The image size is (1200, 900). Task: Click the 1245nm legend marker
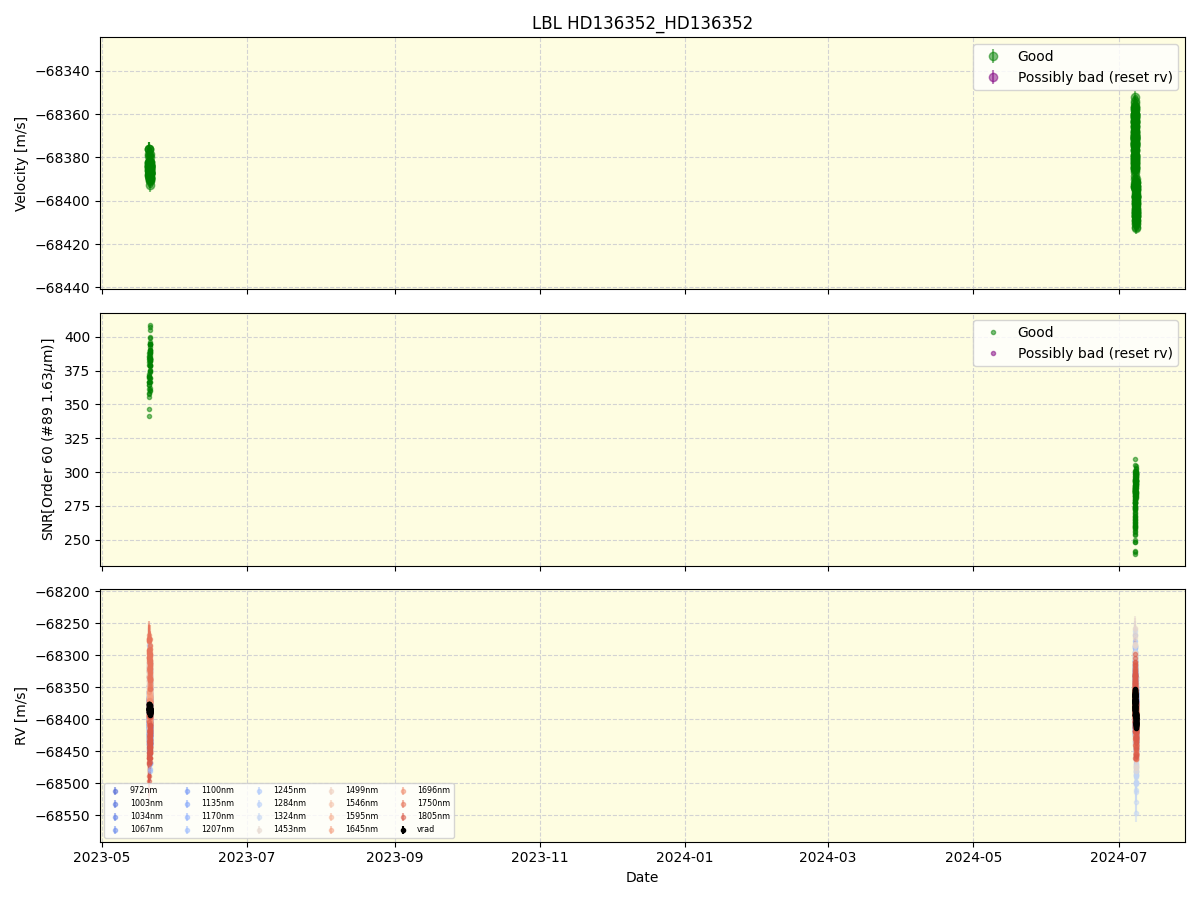pyautogui.click(x=259, y=791)
